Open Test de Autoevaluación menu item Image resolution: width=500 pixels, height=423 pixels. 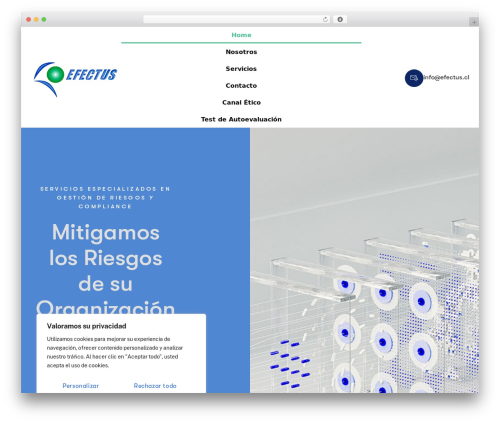241,119
